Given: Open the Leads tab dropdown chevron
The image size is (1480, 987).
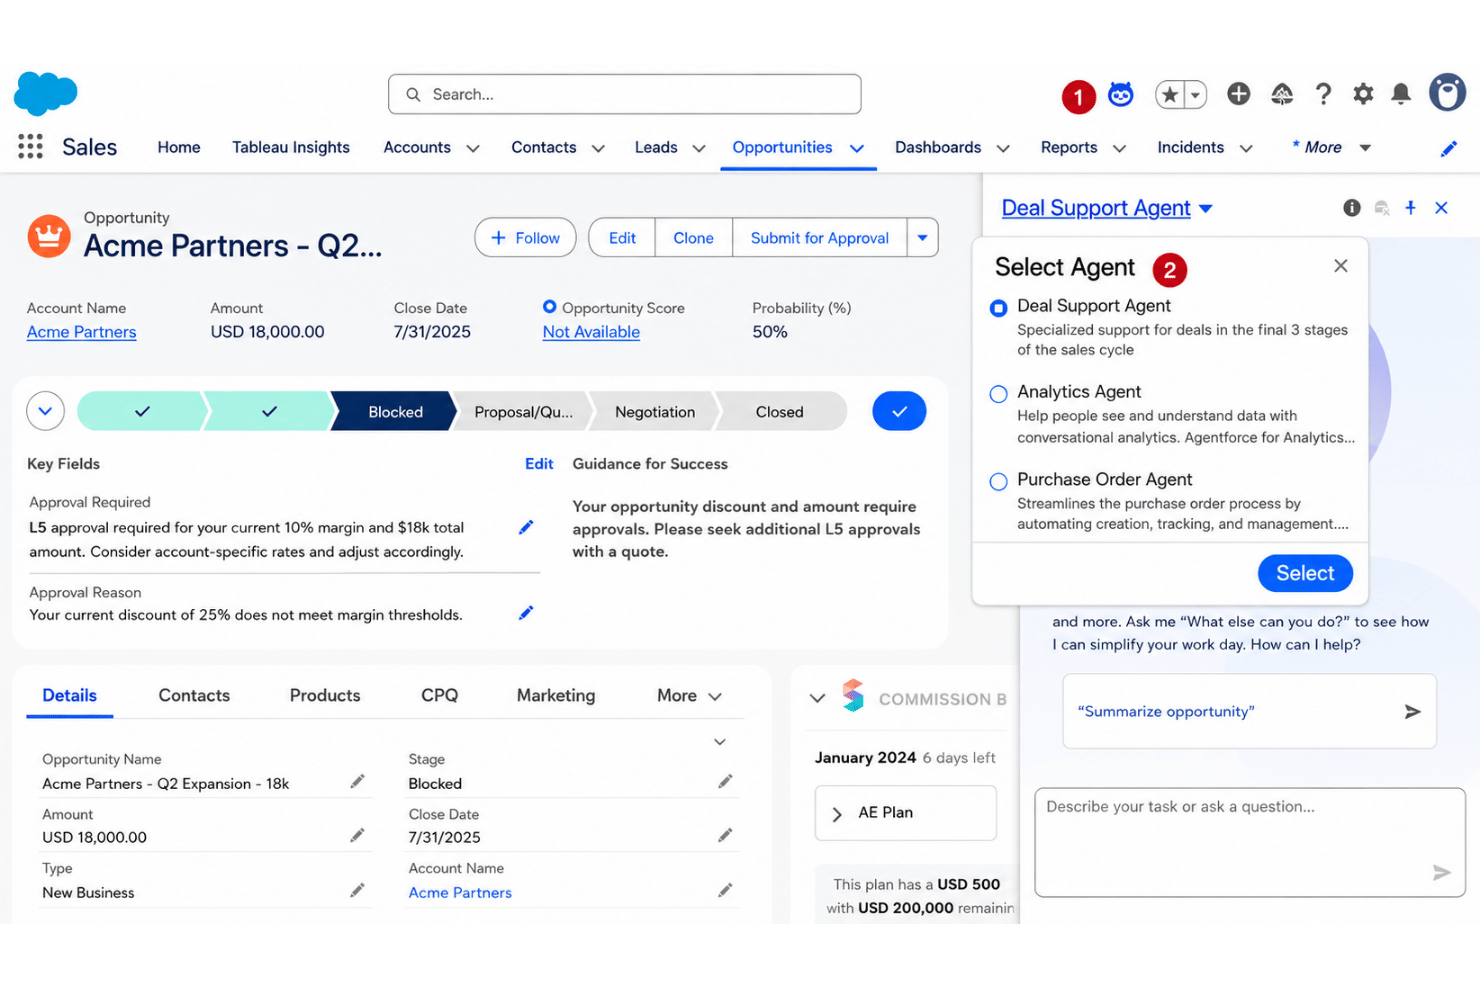Looking at the screenshot, I should (x=699, y=148).
